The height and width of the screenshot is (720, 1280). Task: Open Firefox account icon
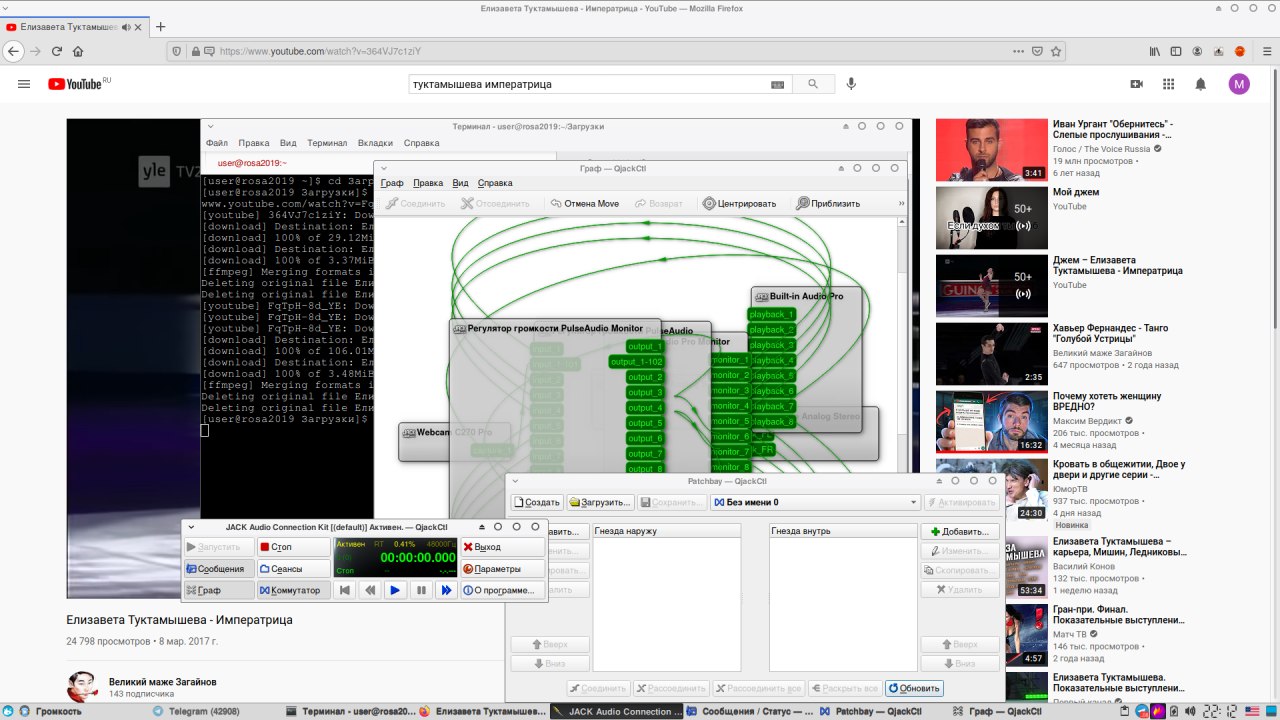(x=1197, y=51)
